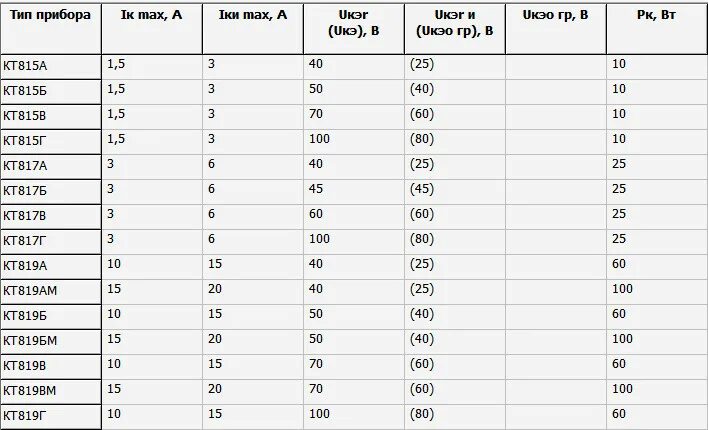Select the КТ815В row label
The width and height of the screenshot is (708, 430).
coord(50,117)
